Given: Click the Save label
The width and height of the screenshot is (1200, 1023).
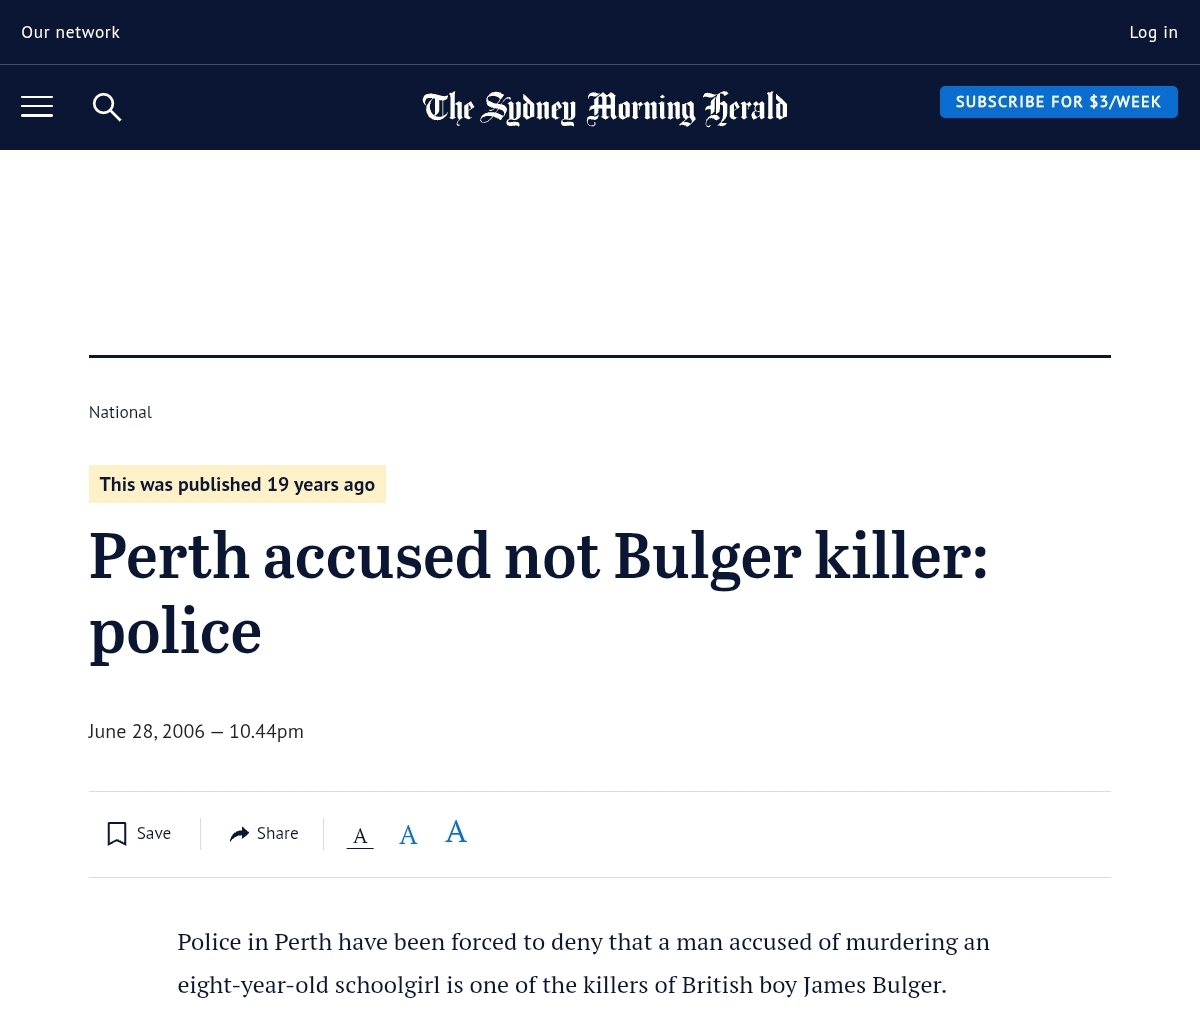Looking at the screenshot, I should pos(154,834).
